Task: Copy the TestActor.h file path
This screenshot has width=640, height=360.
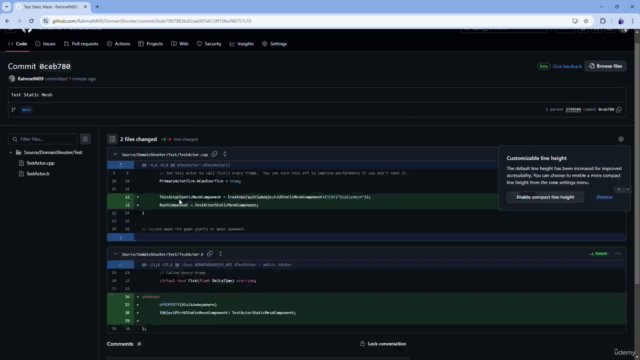Action: 210,254
